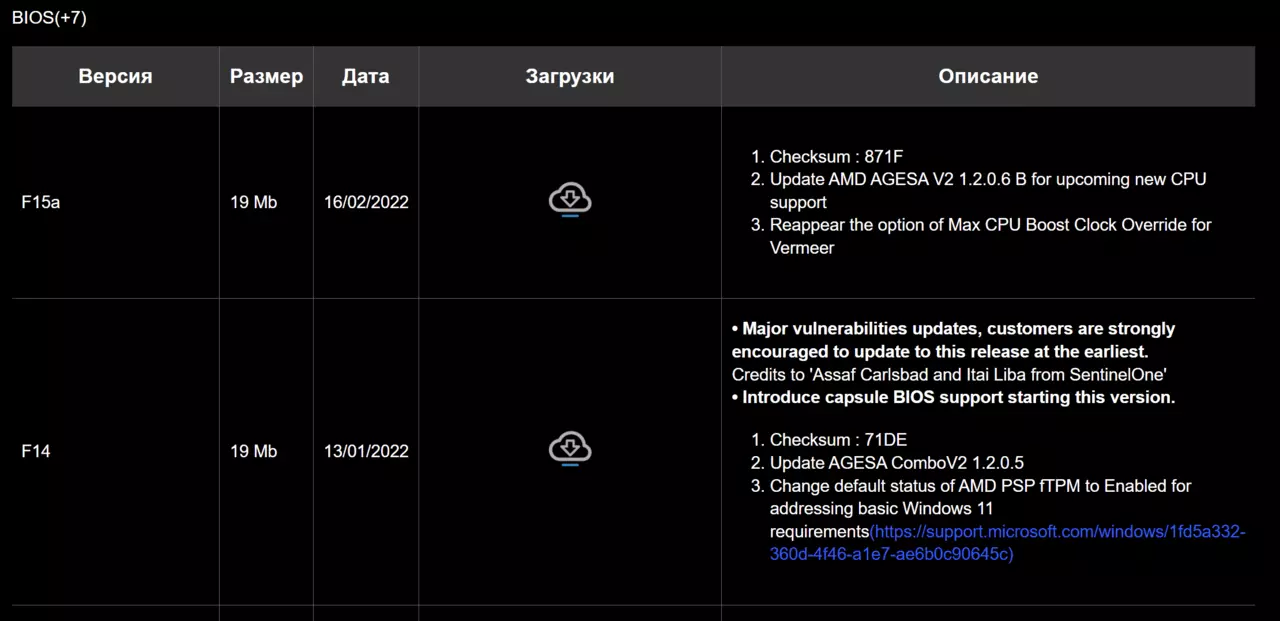The width and height of the screenshot is (1280, 621).
Task: Select the Описание column header
Action: pos(987,77)
